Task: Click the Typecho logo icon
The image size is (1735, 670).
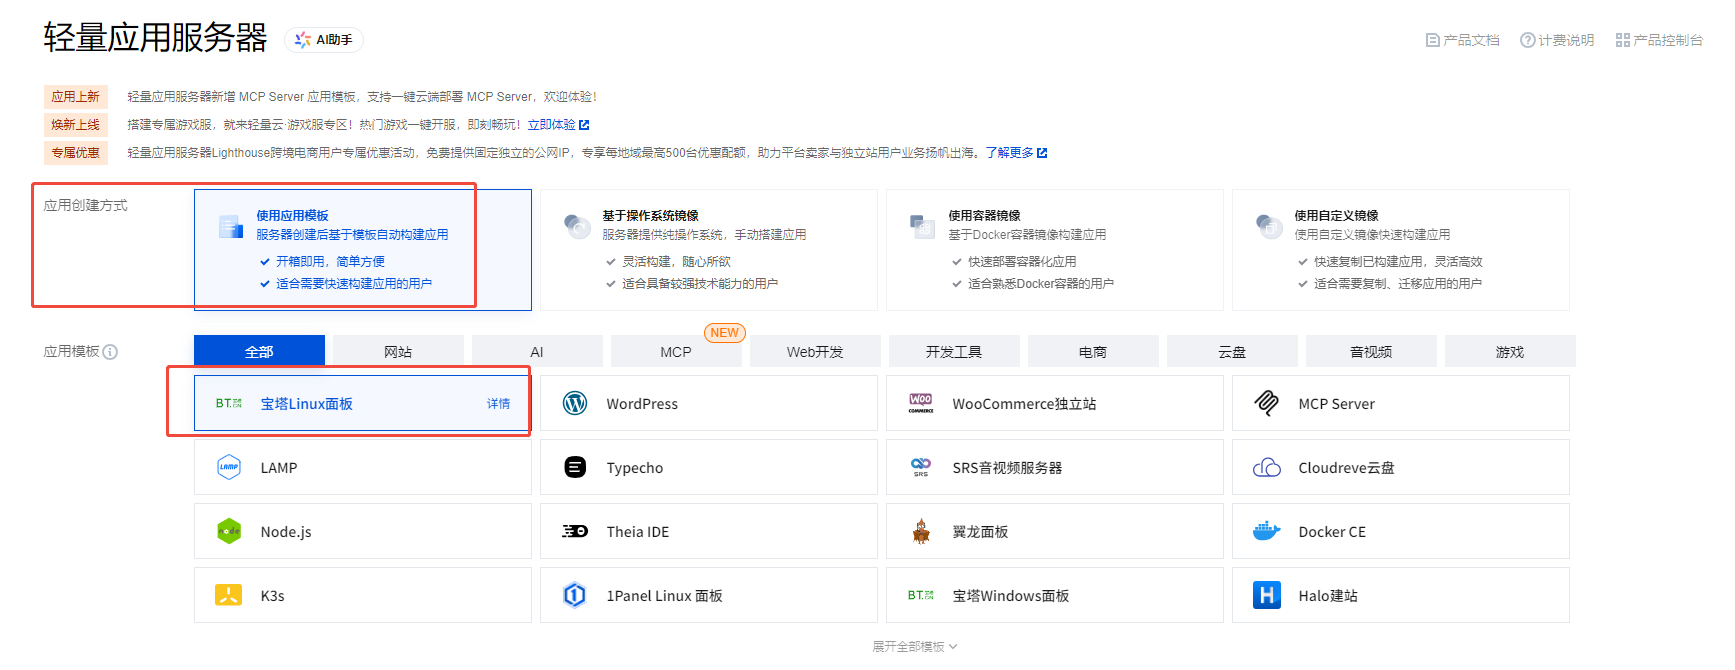Action: pos(575,467)
